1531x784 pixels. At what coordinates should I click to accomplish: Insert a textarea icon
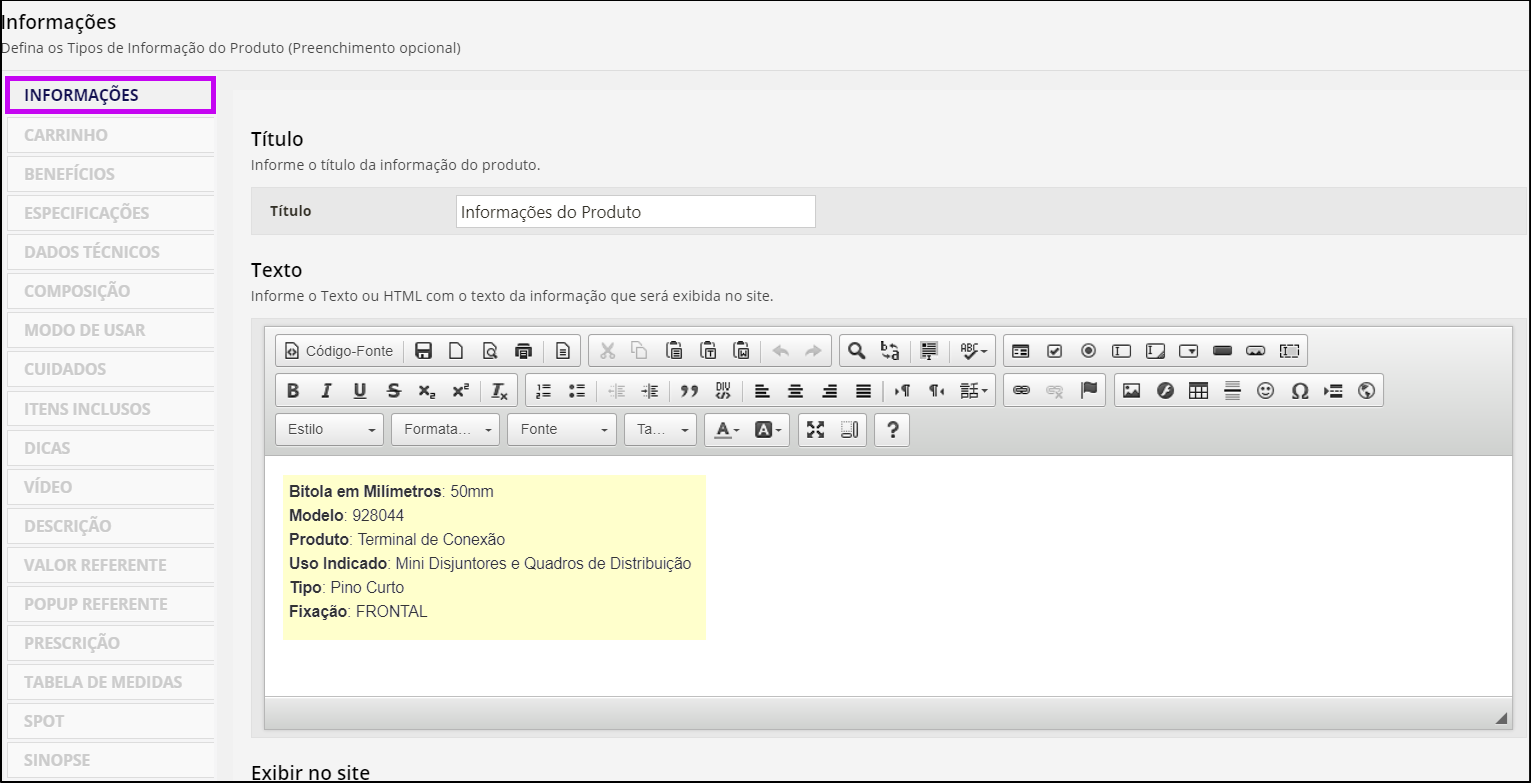click(x=1155, y=351)
